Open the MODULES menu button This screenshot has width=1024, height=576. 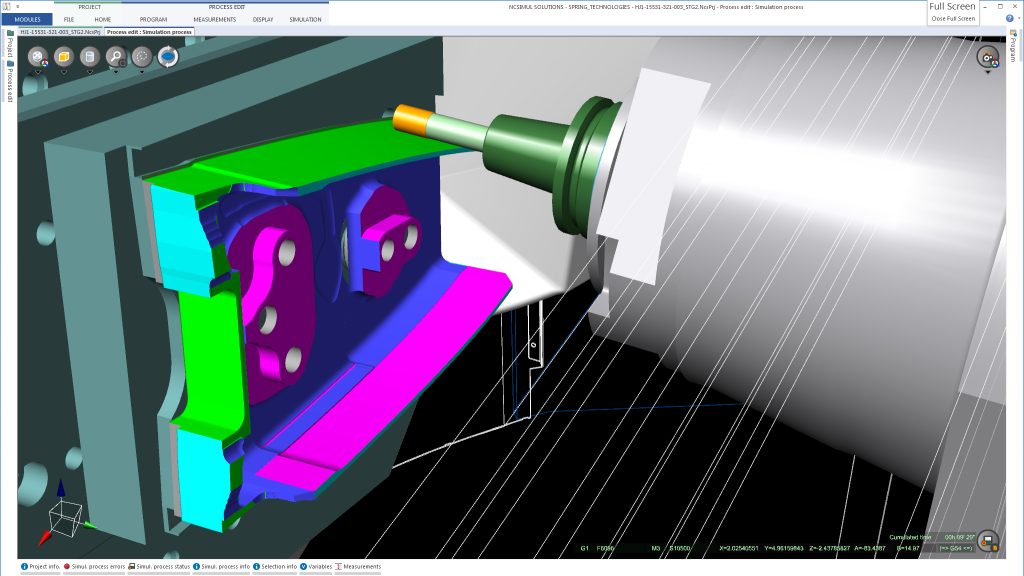pos(27,19)
